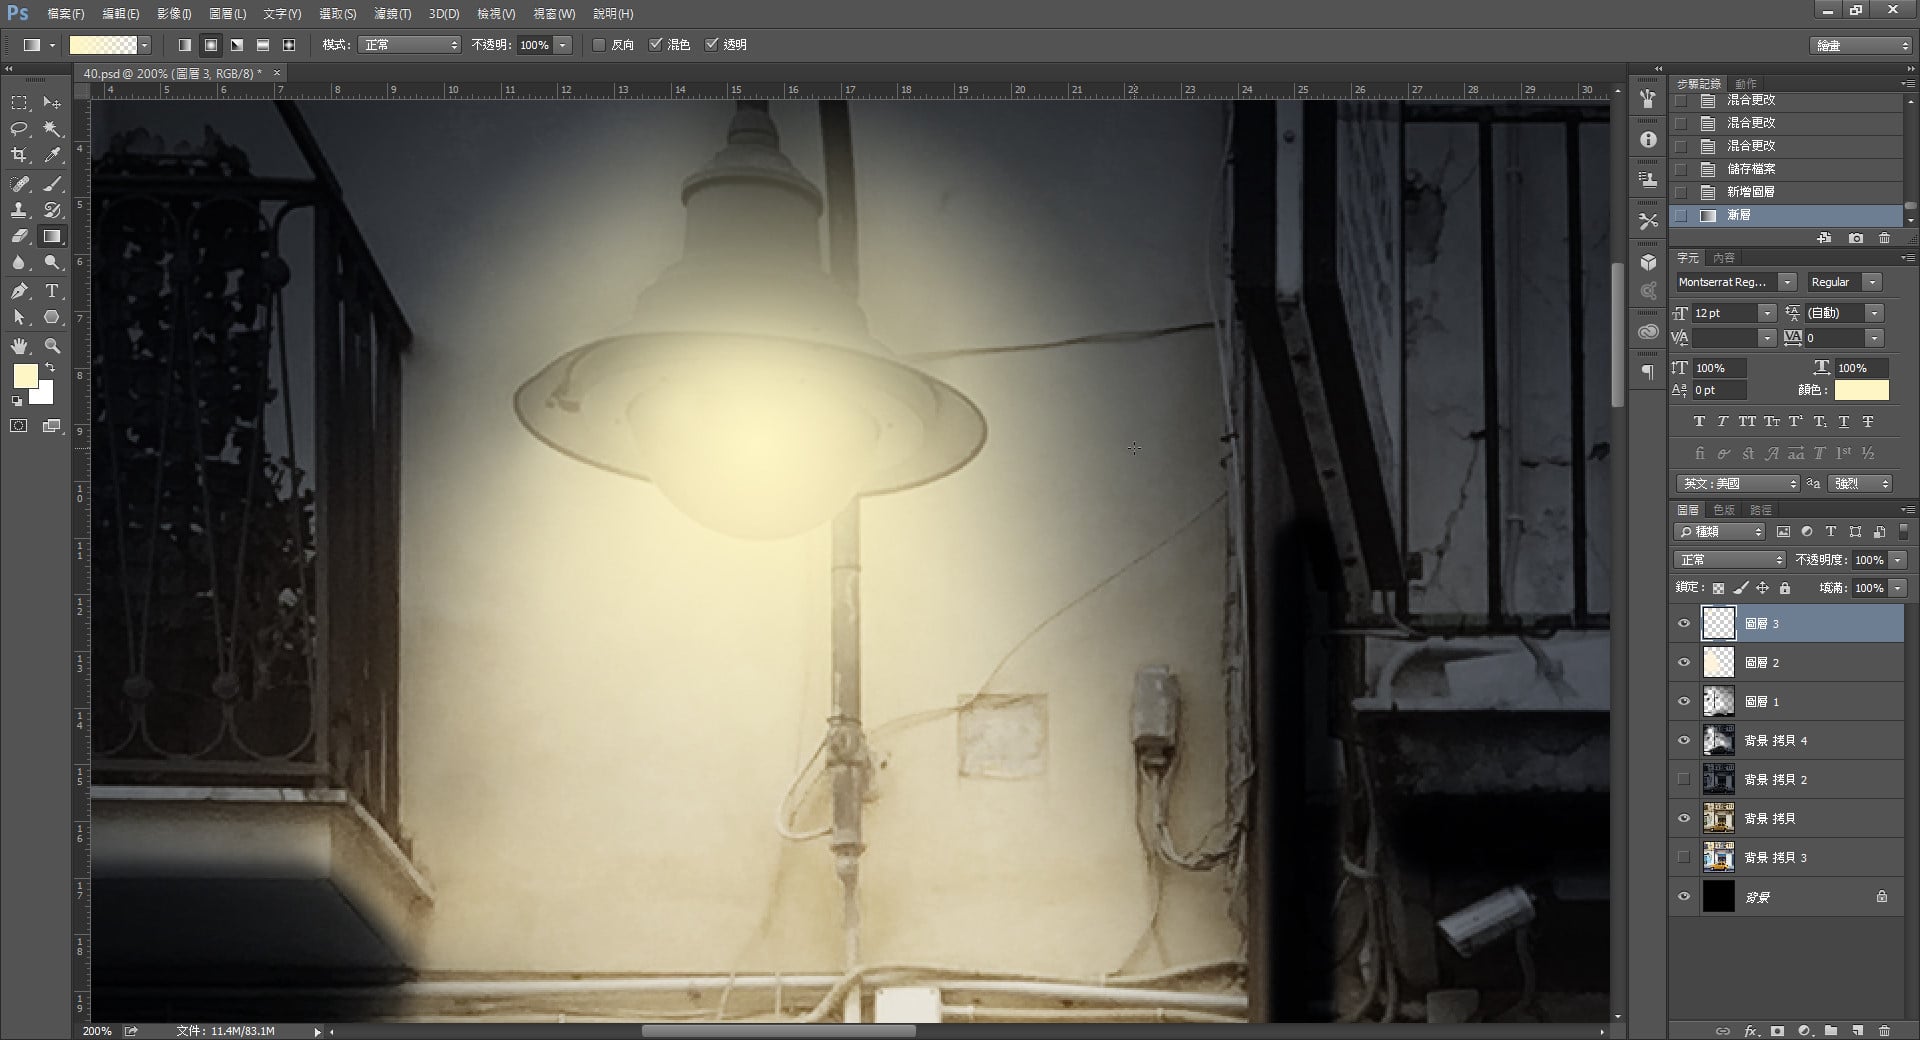Expand the layer blend mode 正常 dropdown
Image resolution: width=1920 pixels, height=1040 pixels.
pos(1729,560)
